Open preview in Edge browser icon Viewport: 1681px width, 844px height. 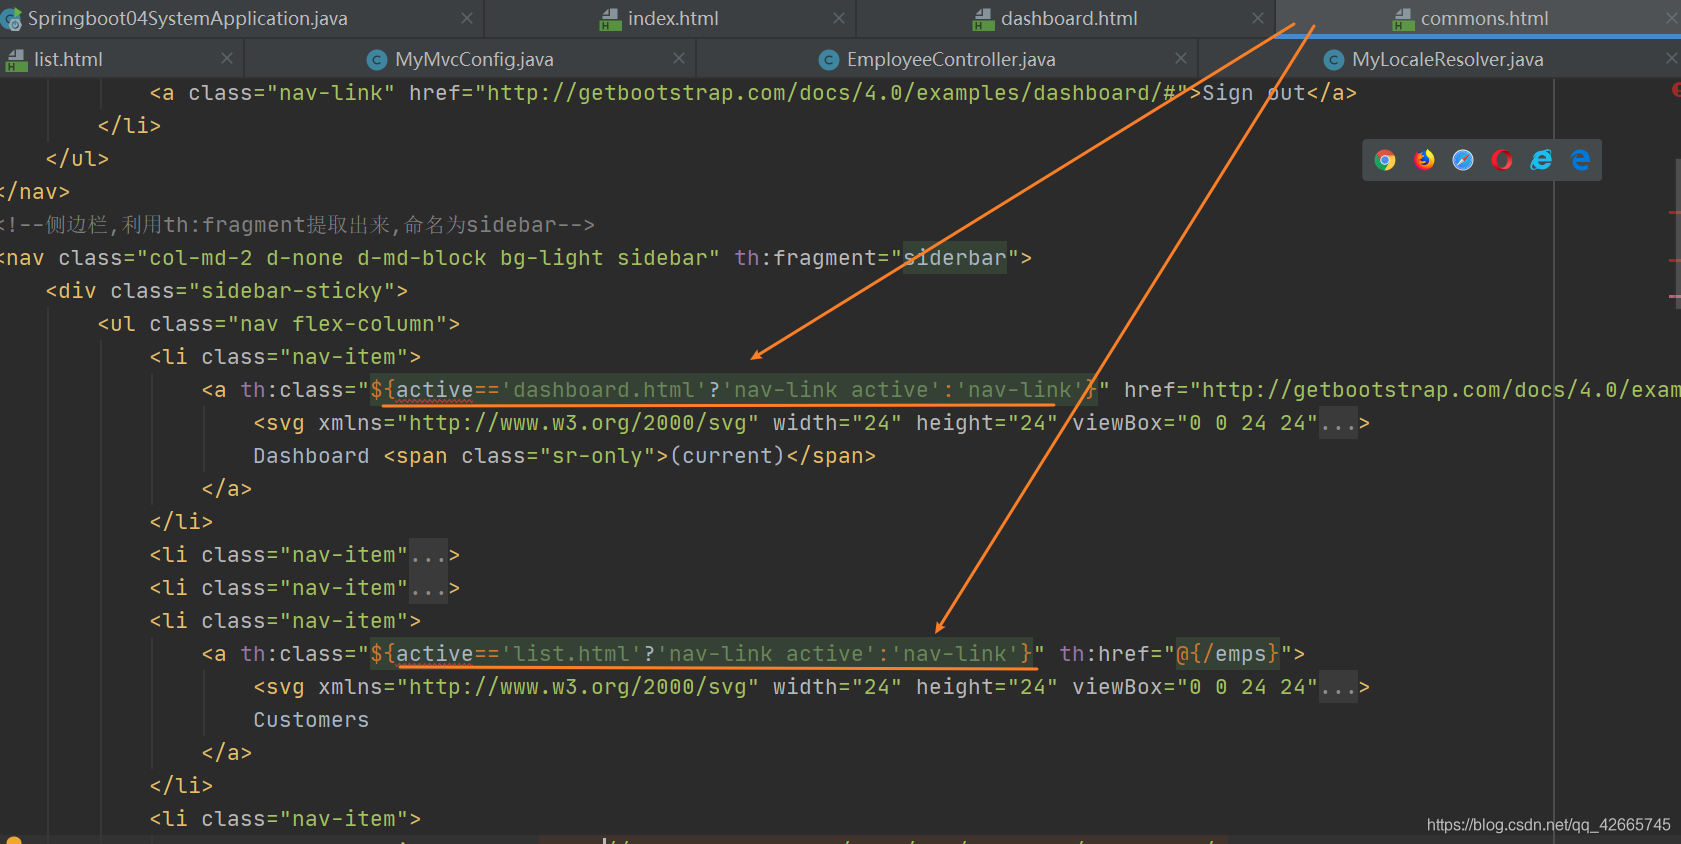1580,160
